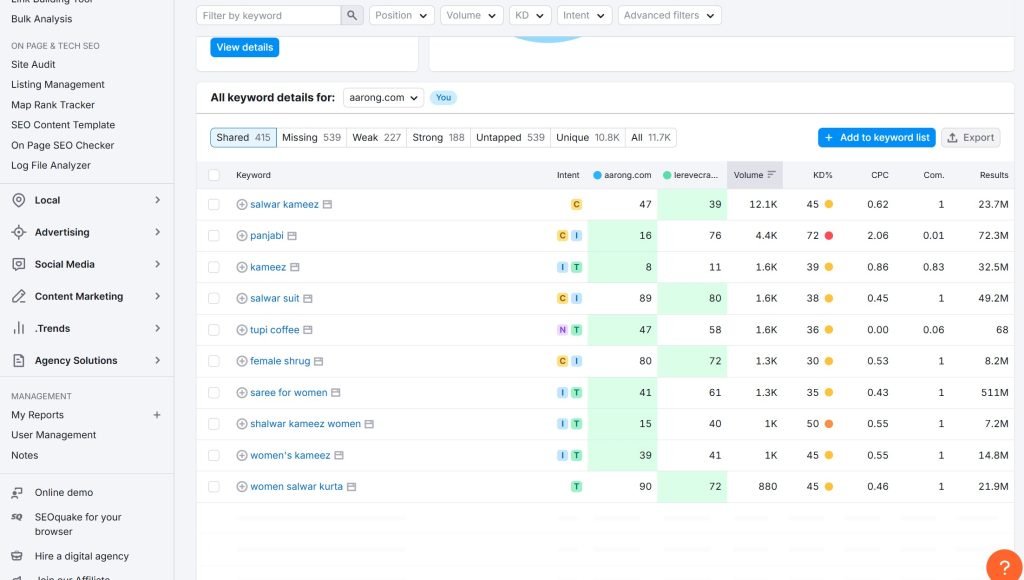1024x580 pixels.
Task: Click the Filter by keyword input field
Action: point(270,15)
